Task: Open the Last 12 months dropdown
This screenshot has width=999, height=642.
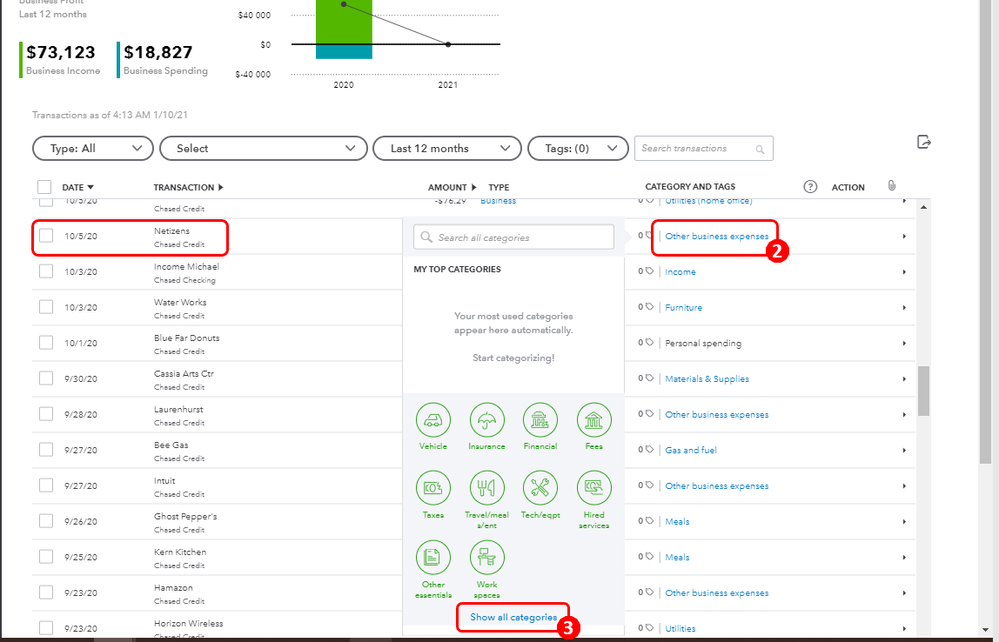Action: [447, 148]
